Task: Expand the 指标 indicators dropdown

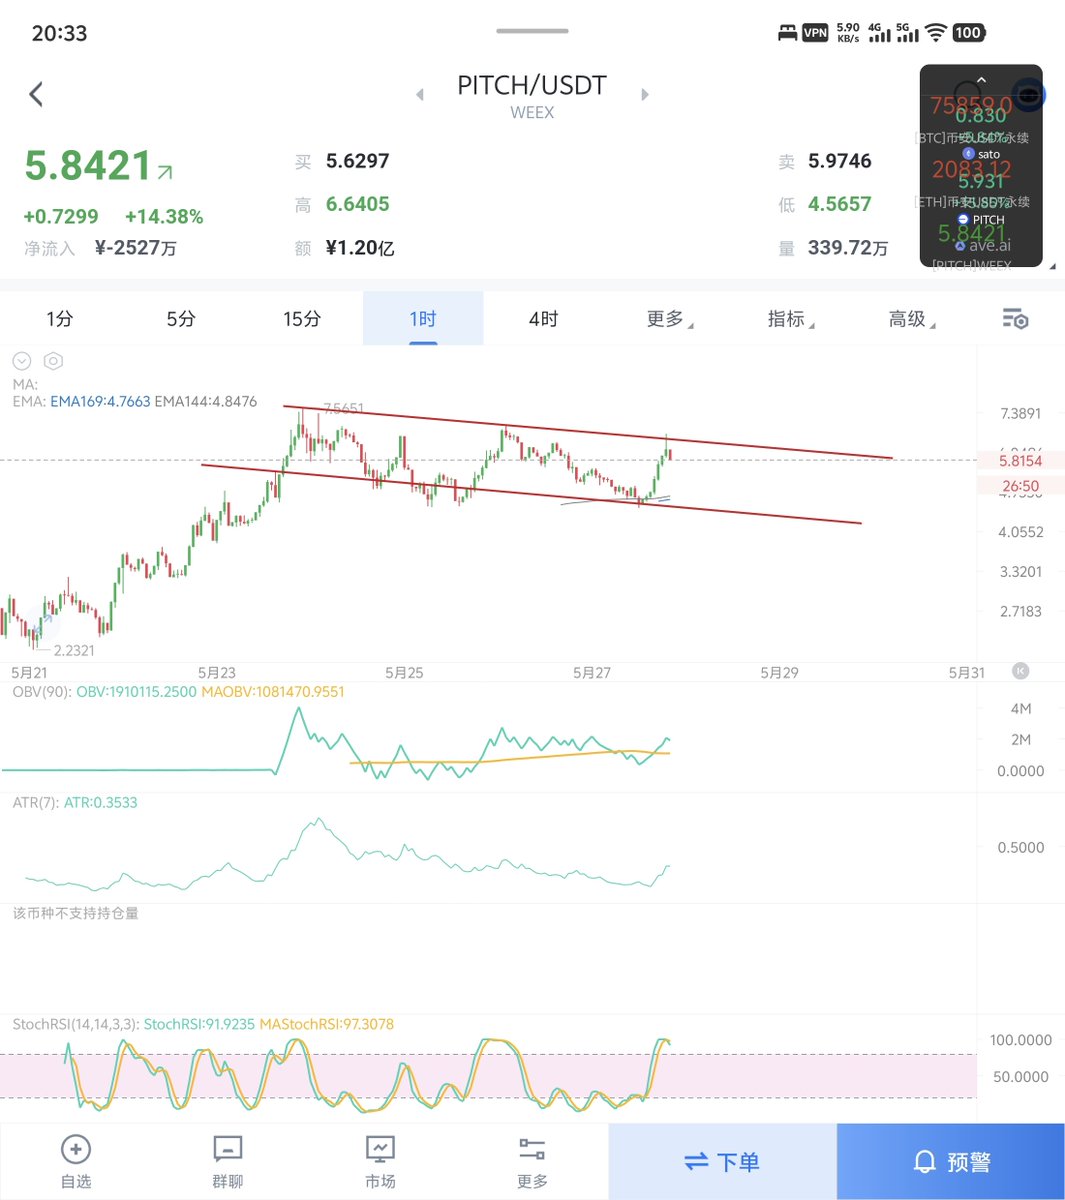Action: click(x=790, y=319)
